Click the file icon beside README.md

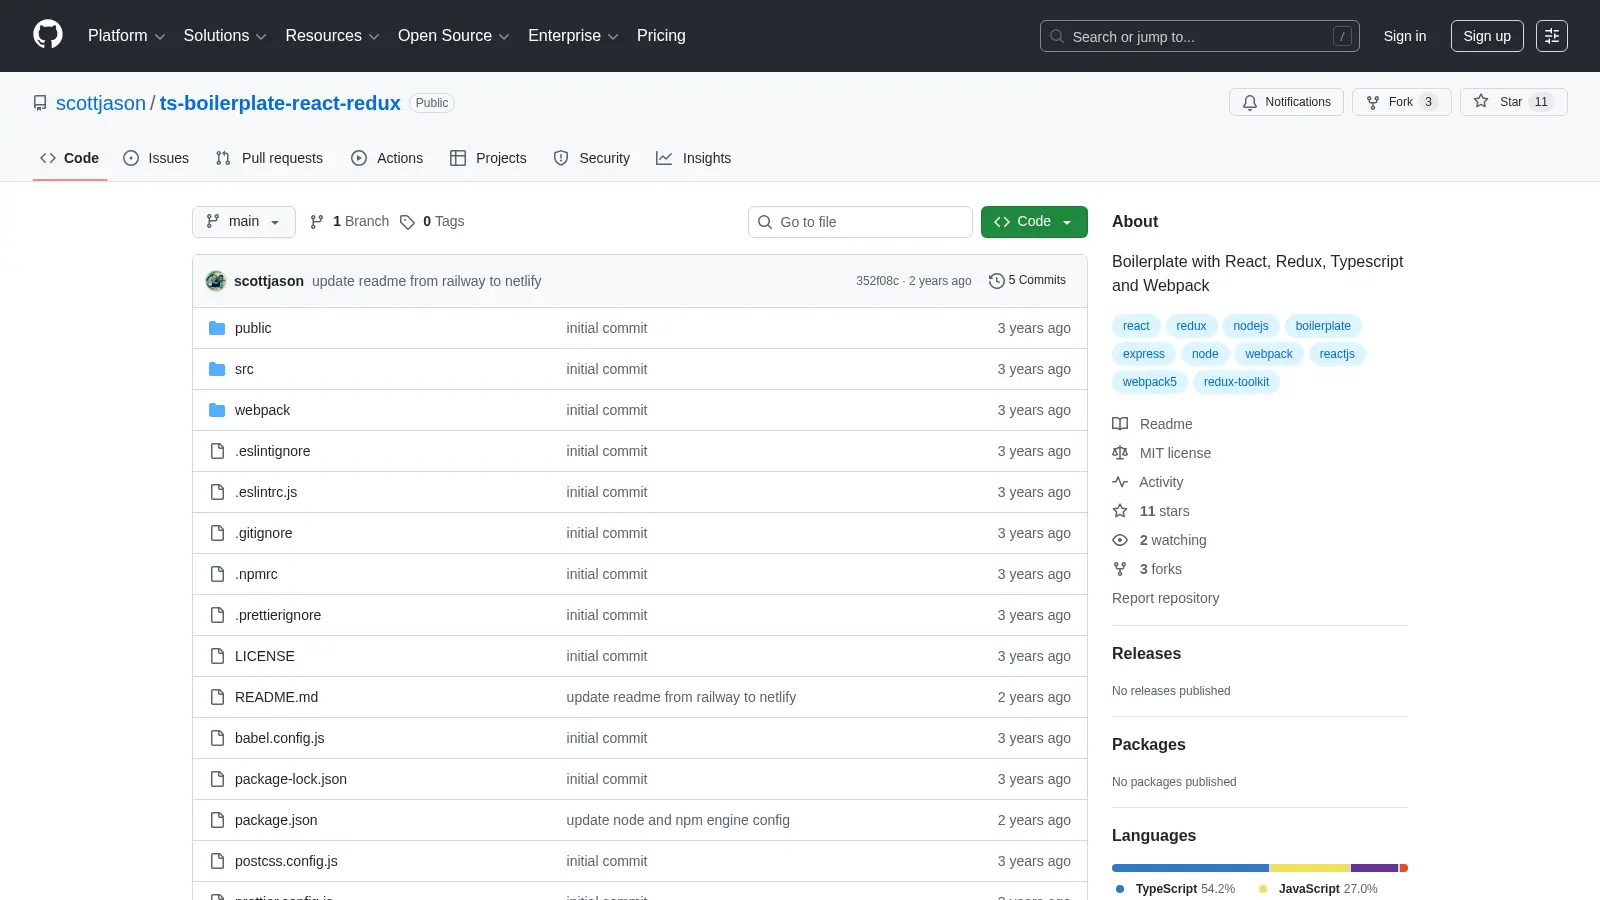(x=217, y=697)
